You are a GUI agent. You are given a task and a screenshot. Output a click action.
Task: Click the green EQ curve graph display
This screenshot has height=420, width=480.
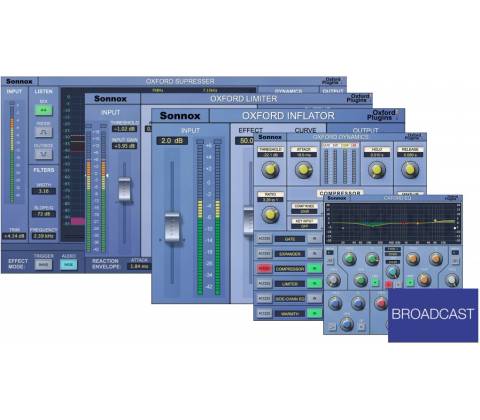pos(392,223)
